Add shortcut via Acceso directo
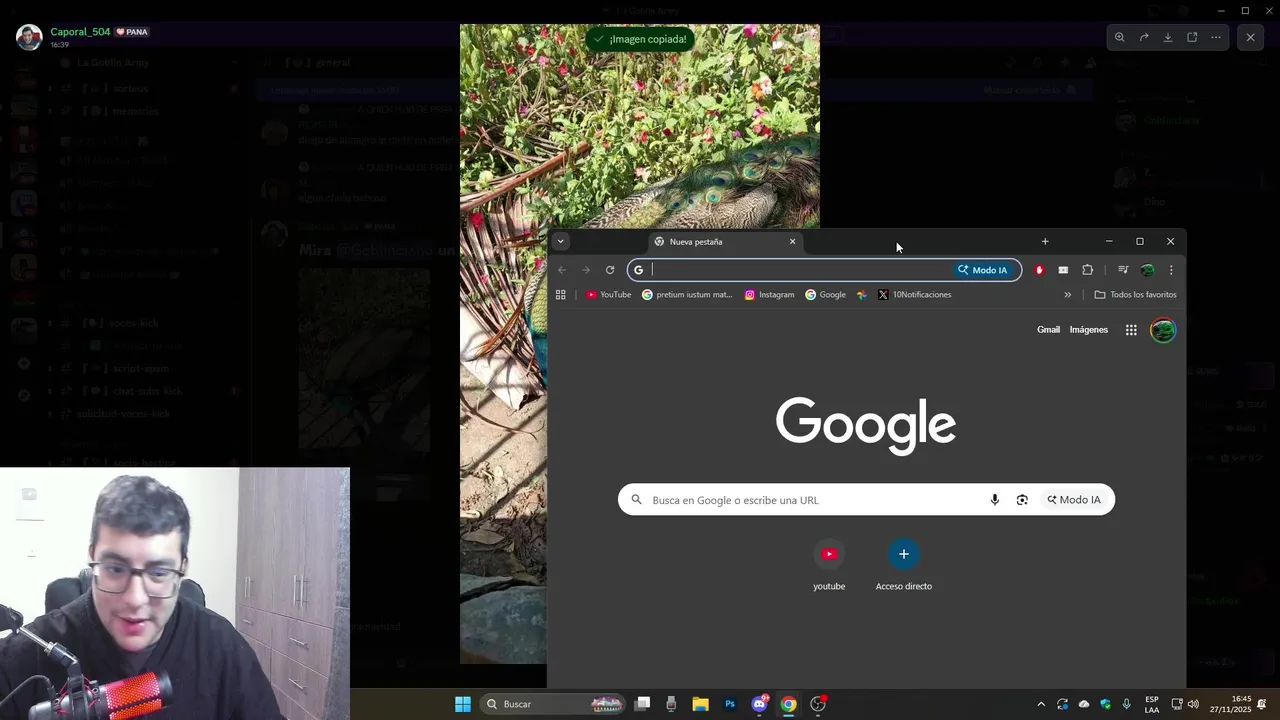 click(904, 566)
